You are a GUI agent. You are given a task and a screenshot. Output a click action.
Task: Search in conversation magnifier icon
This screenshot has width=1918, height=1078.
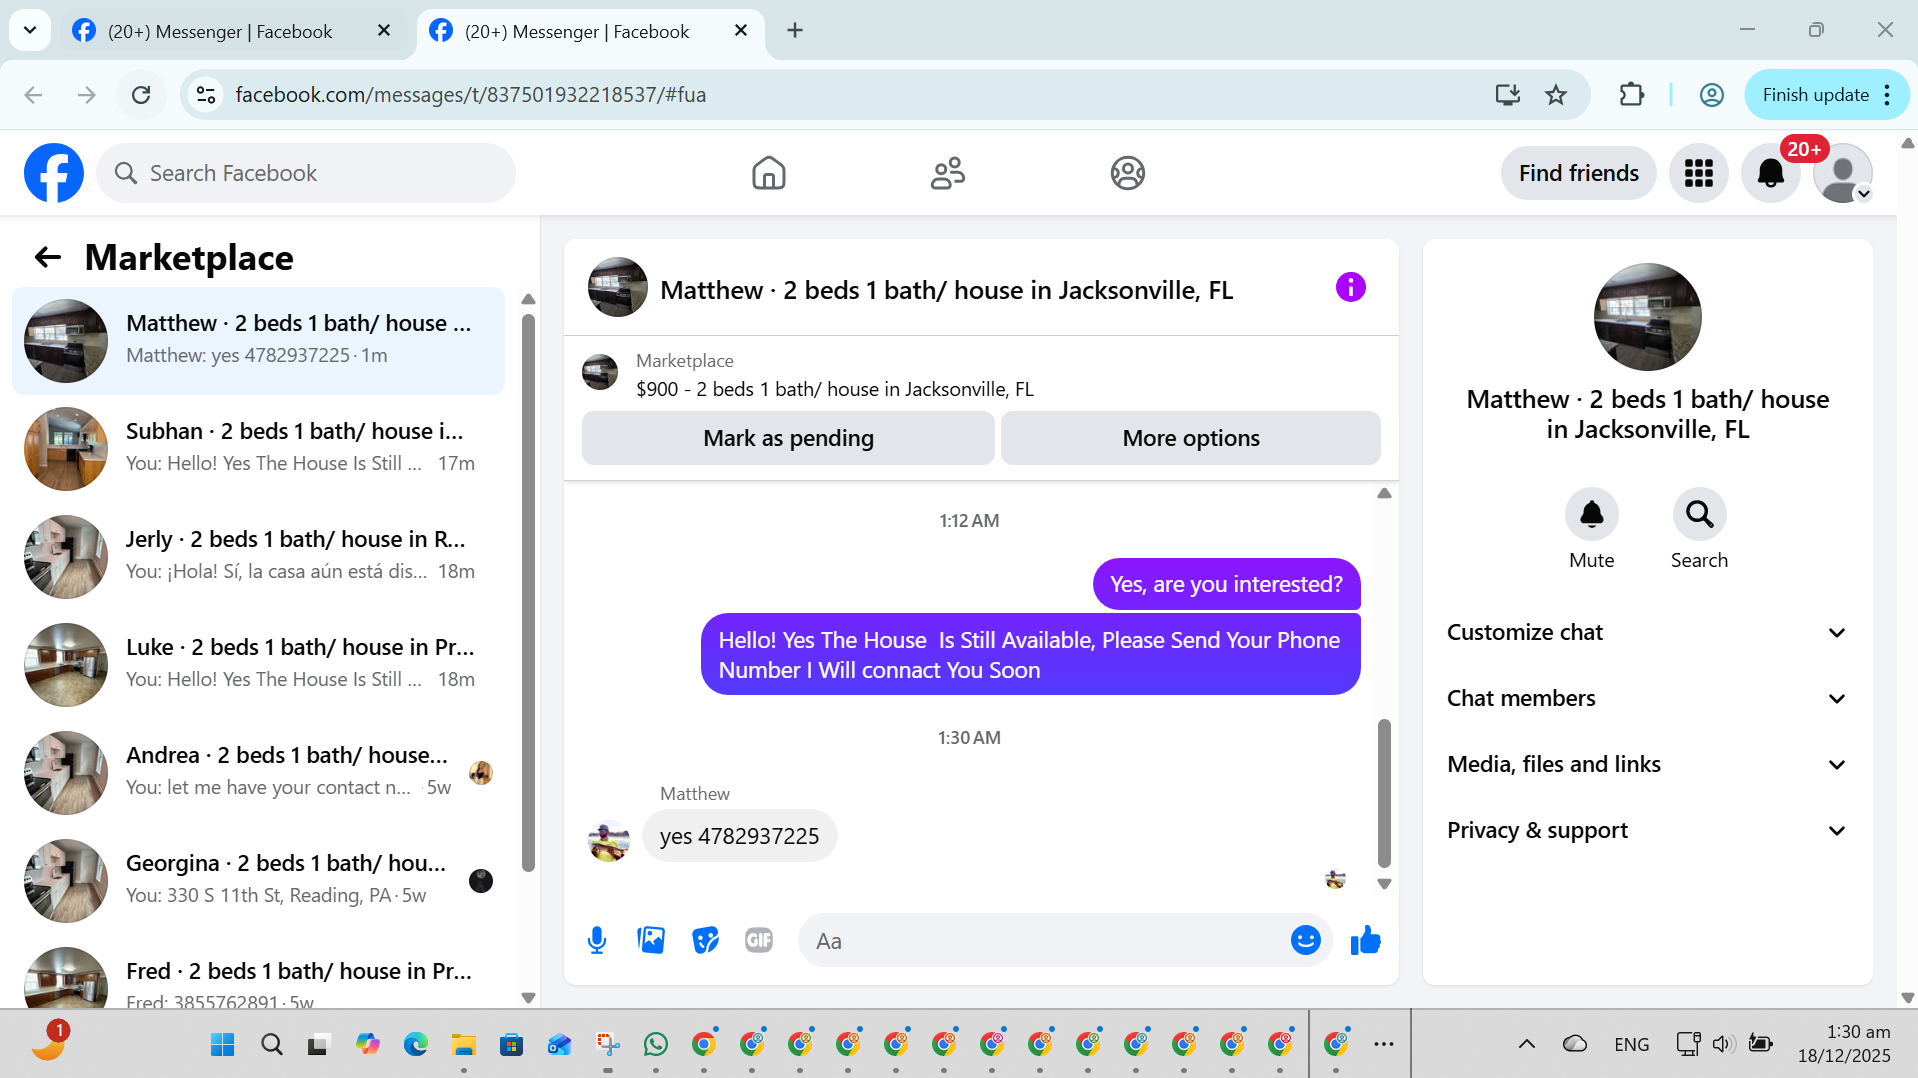(1699, 514)
